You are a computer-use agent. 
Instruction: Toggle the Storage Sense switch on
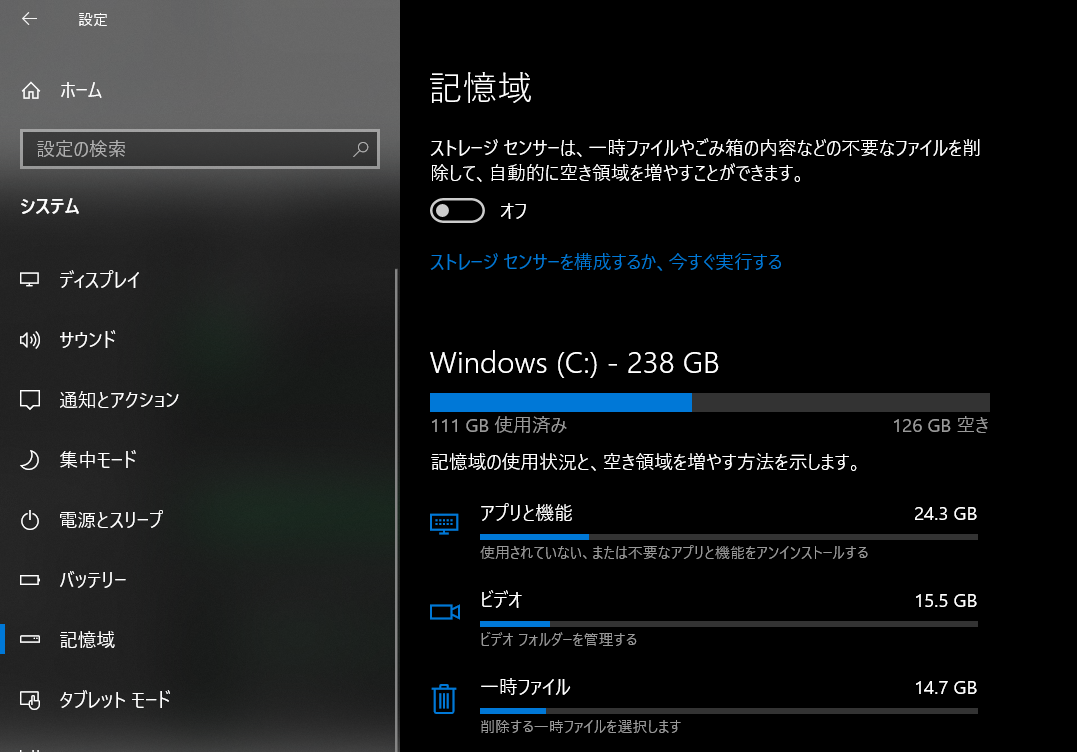(x=457, y=211)
